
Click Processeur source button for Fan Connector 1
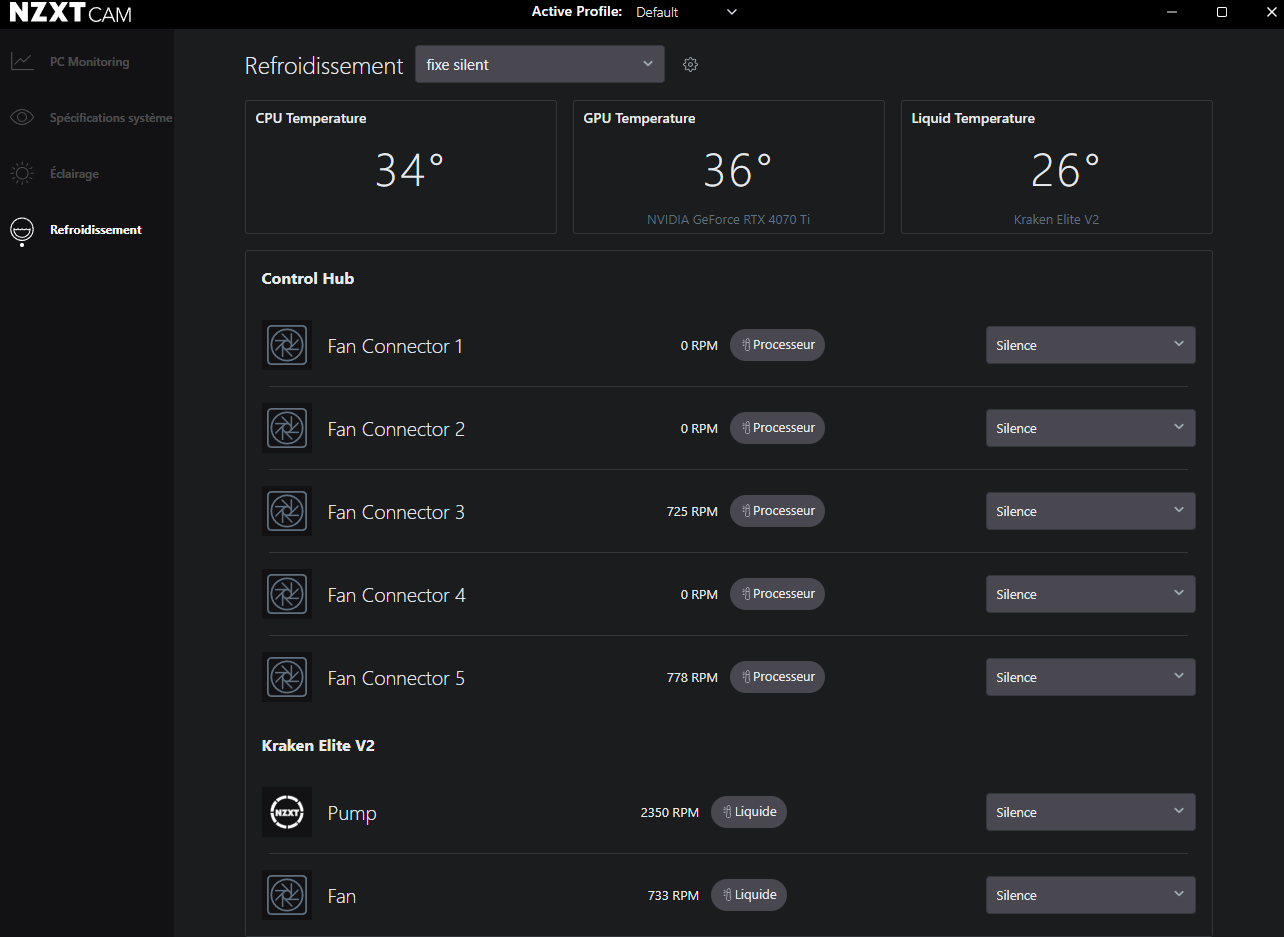click(777, 345)
